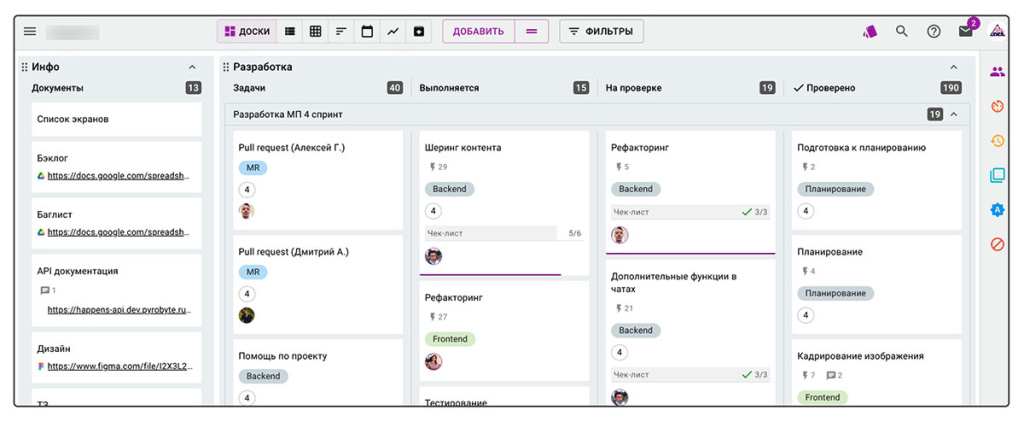The height and width of the screenshot is (422, 1024).
Task: Click the Добавить button
Action: click(x=478, y=31)
